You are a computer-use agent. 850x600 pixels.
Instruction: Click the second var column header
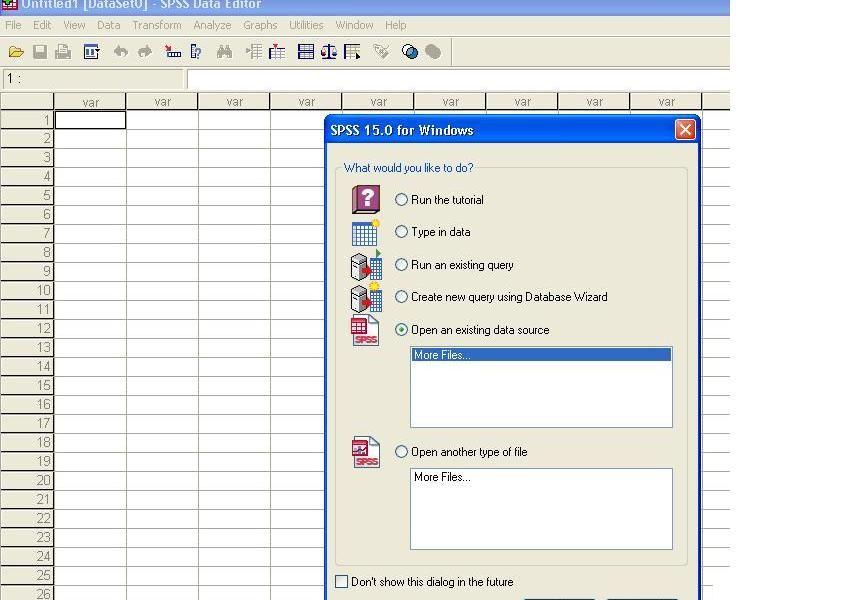coord(162,102)
